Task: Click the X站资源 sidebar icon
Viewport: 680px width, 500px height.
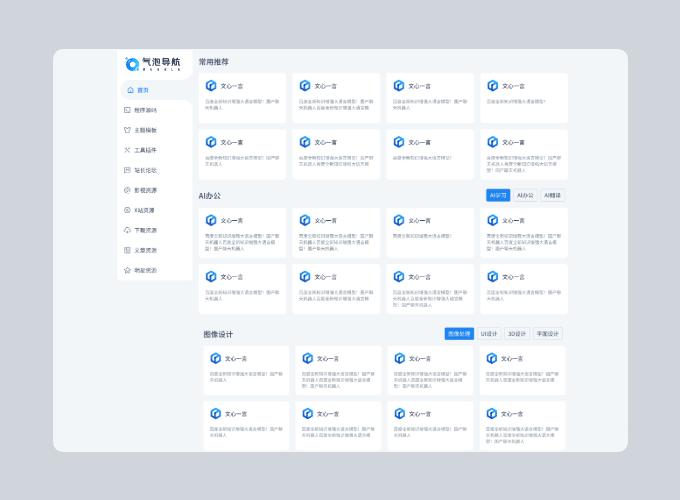Action: [x=127, y=210]
